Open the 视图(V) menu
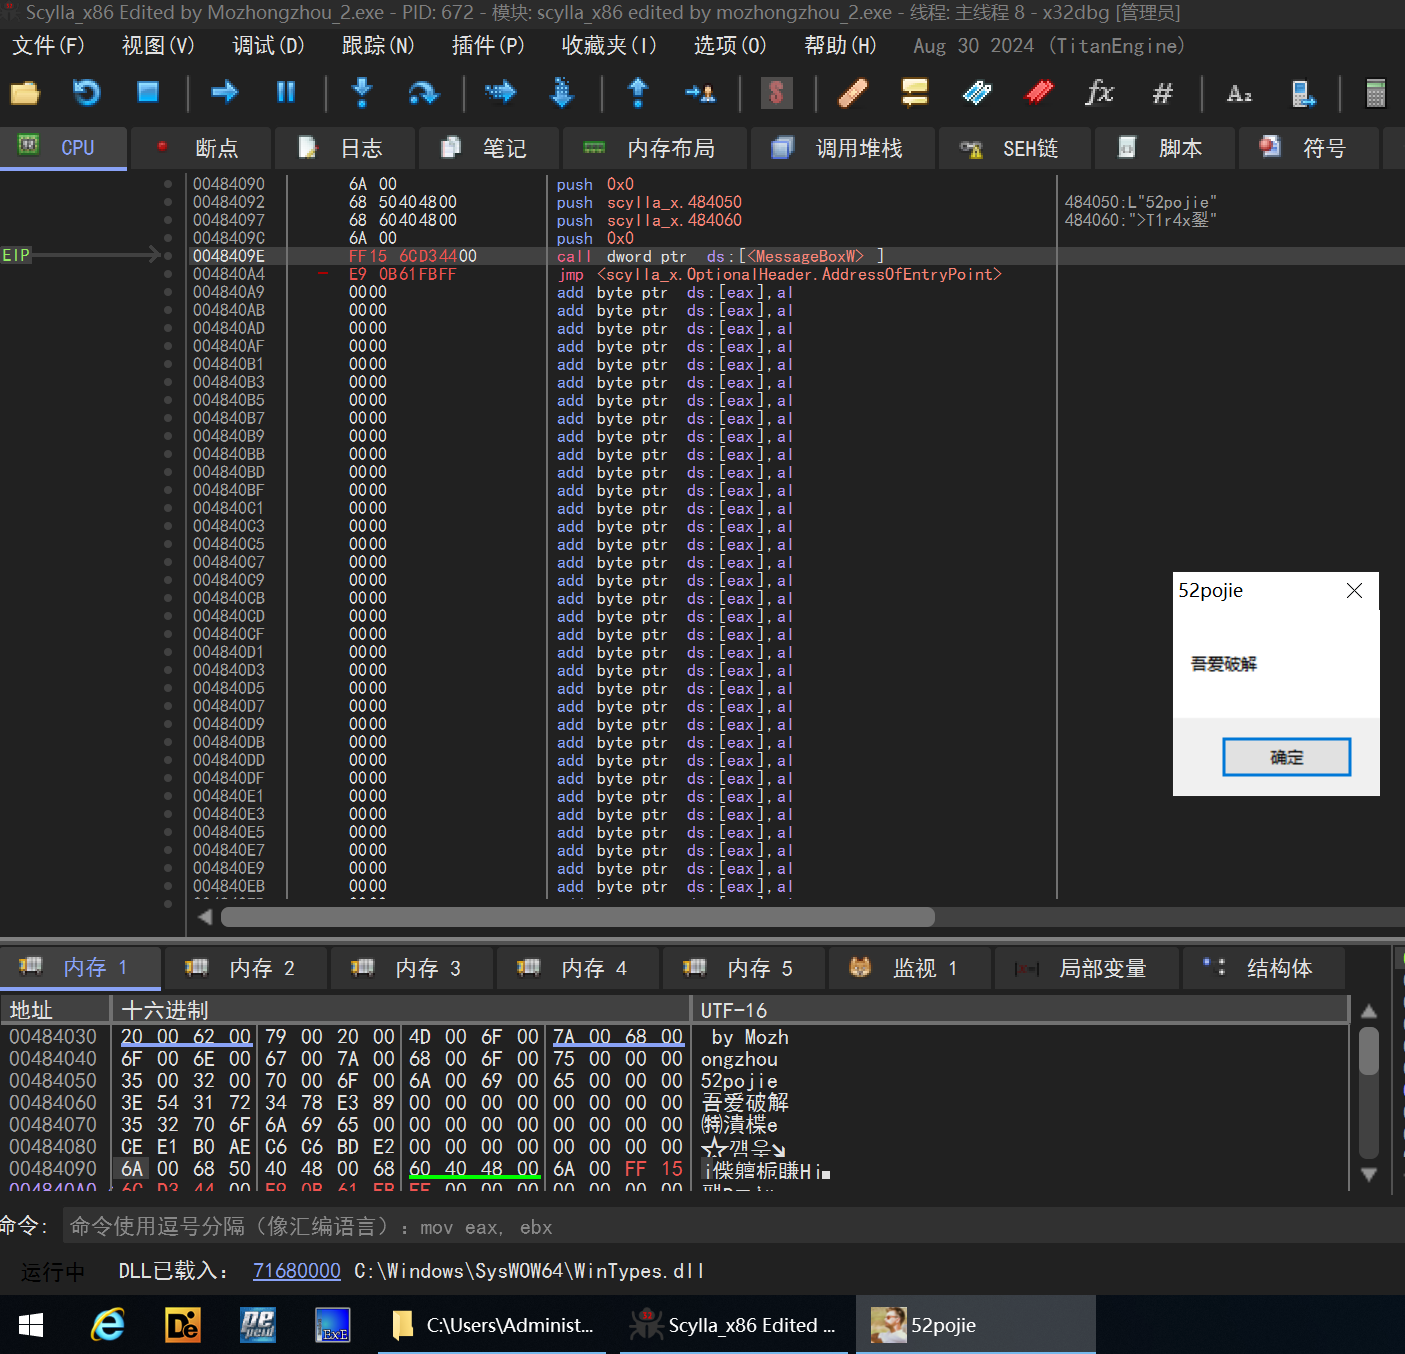The width and height of the screenshot is (1405, 1354). click(x=158, y=46)
